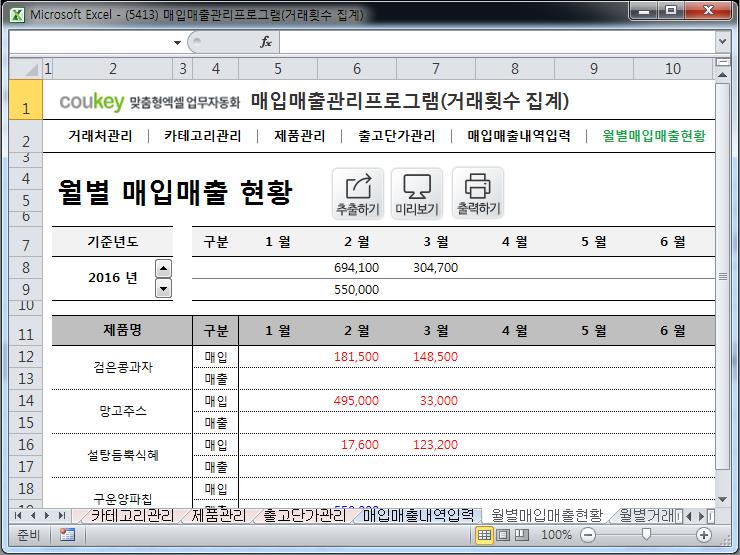The image size is (740, 555).
Task: Click the Name Box field
Action: (x=90, y=42)
